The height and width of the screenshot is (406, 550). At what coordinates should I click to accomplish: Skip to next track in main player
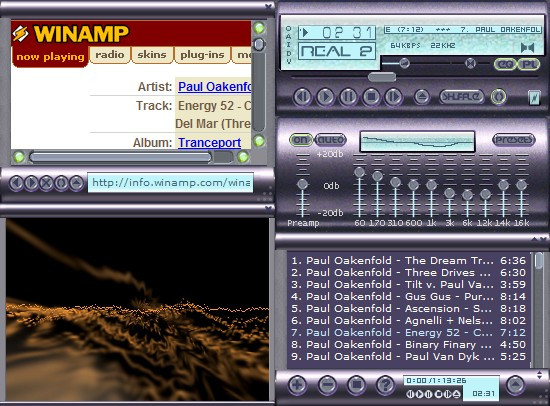tap(393, 96)
